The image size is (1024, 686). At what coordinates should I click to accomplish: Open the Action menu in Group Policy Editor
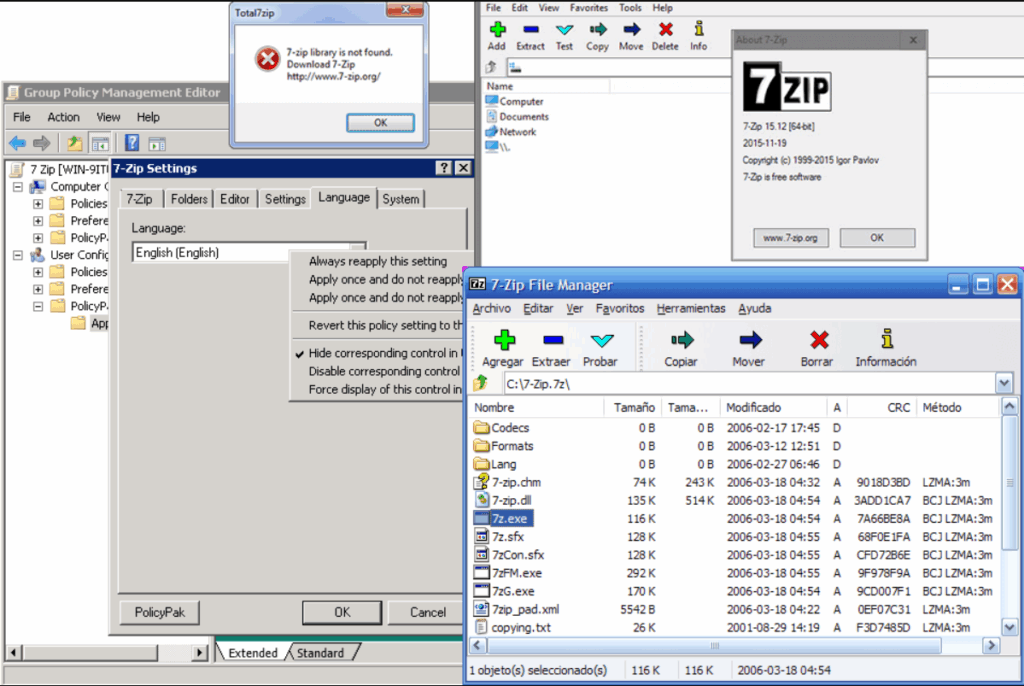63,117
